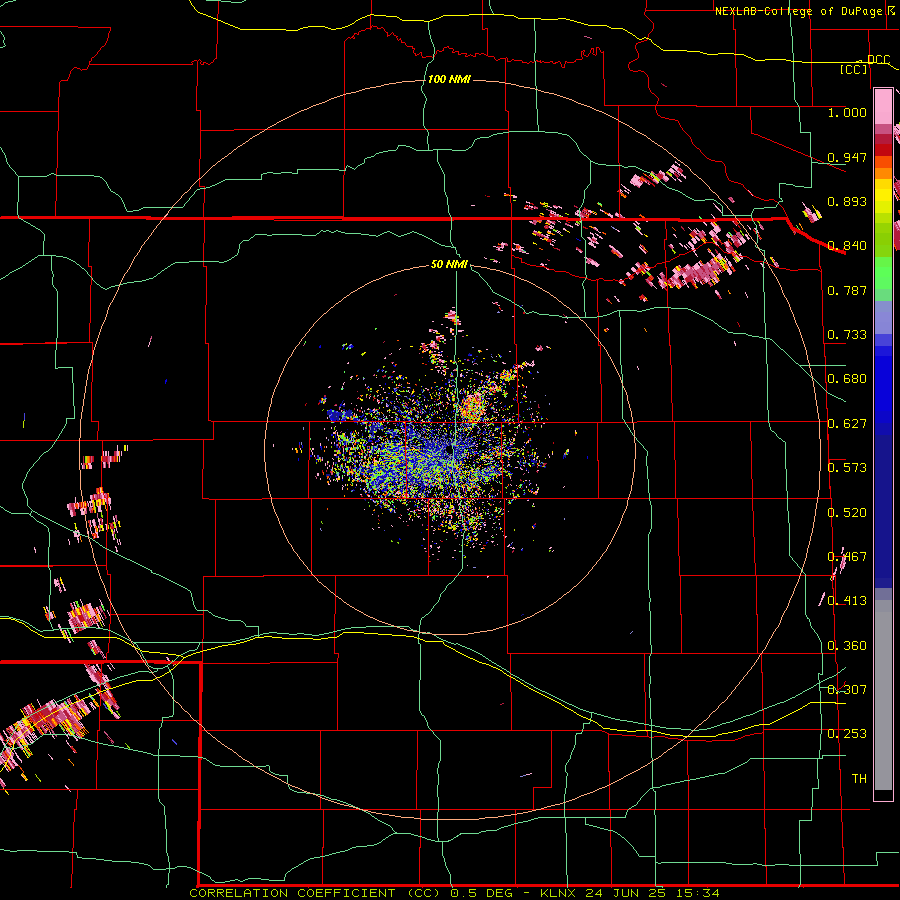Viewport: 900px width, 900px height.
Task: Click the 0.253 value on the color scale
Action: point(847,734)
